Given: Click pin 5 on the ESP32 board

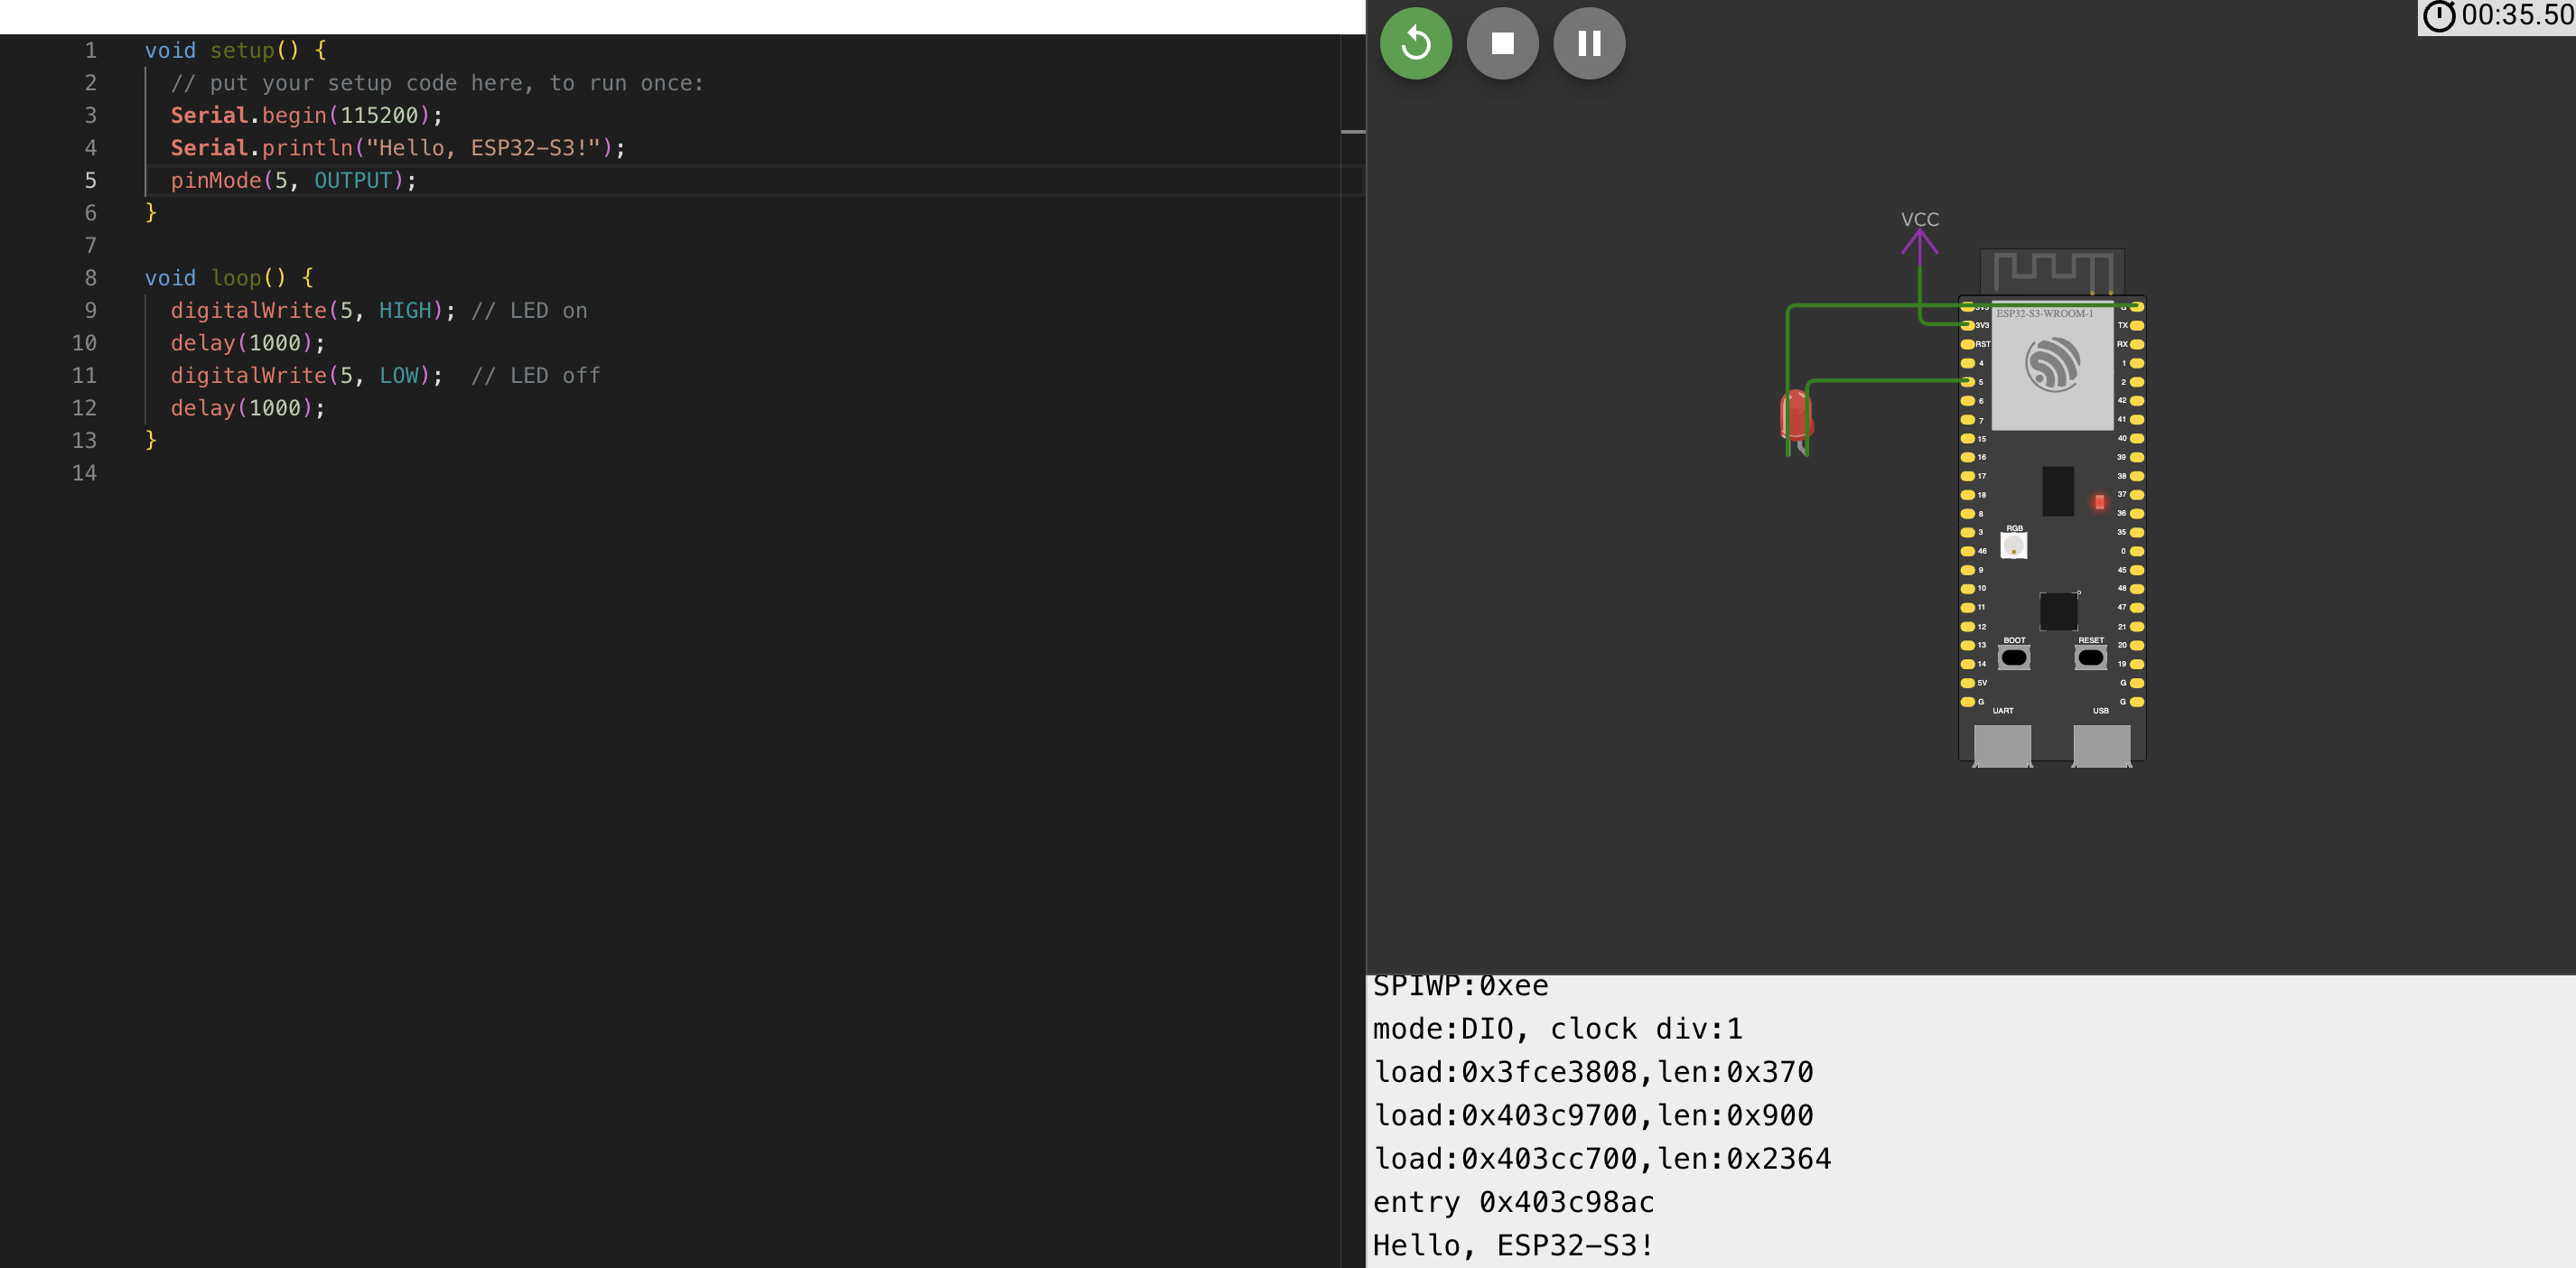Looking at the screenshot, I should (1967, 381).
